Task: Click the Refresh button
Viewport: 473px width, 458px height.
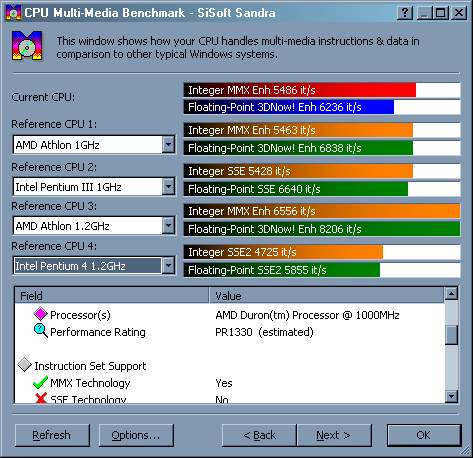Action: tap(52, 435)
